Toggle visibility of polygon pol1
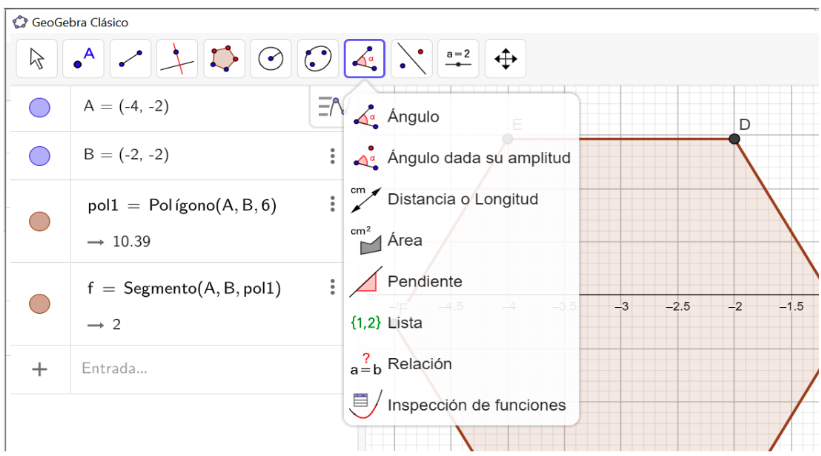The height and width of the screenshot is (456, 821). tap(39, 221)
